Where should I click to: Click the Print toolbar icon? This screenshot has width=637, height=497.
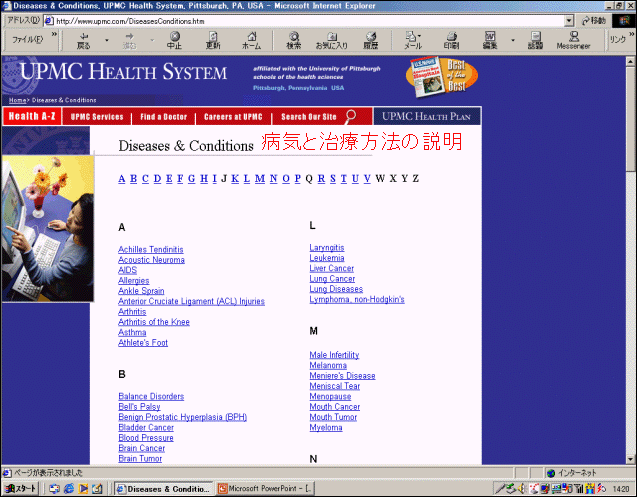click(x=452, y=39)
